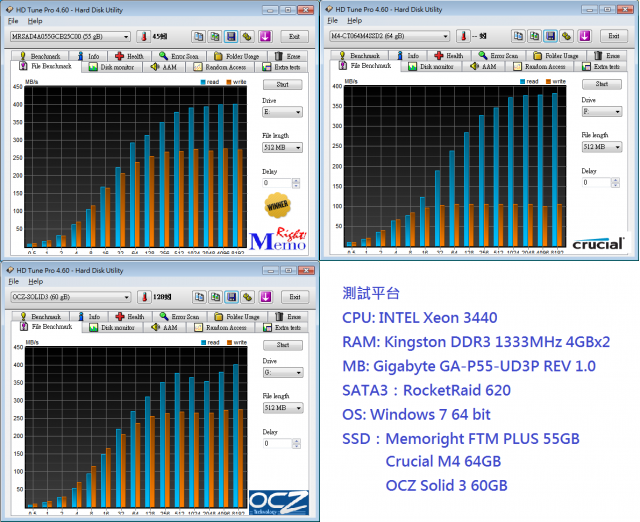Open options icon in MRSAD4A055GCB25C00 window
The width and height of the screenshot is (640, 522).
click(247, 36)
